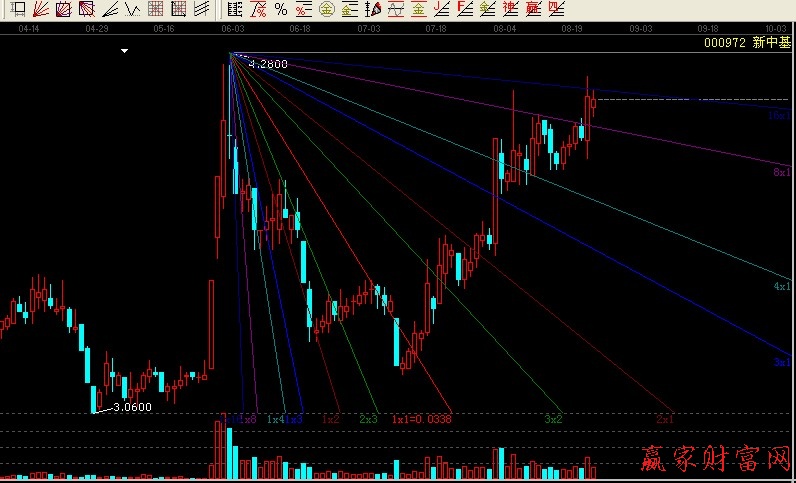
Task: Select the red grid tool icon
Action: point(155,10)
